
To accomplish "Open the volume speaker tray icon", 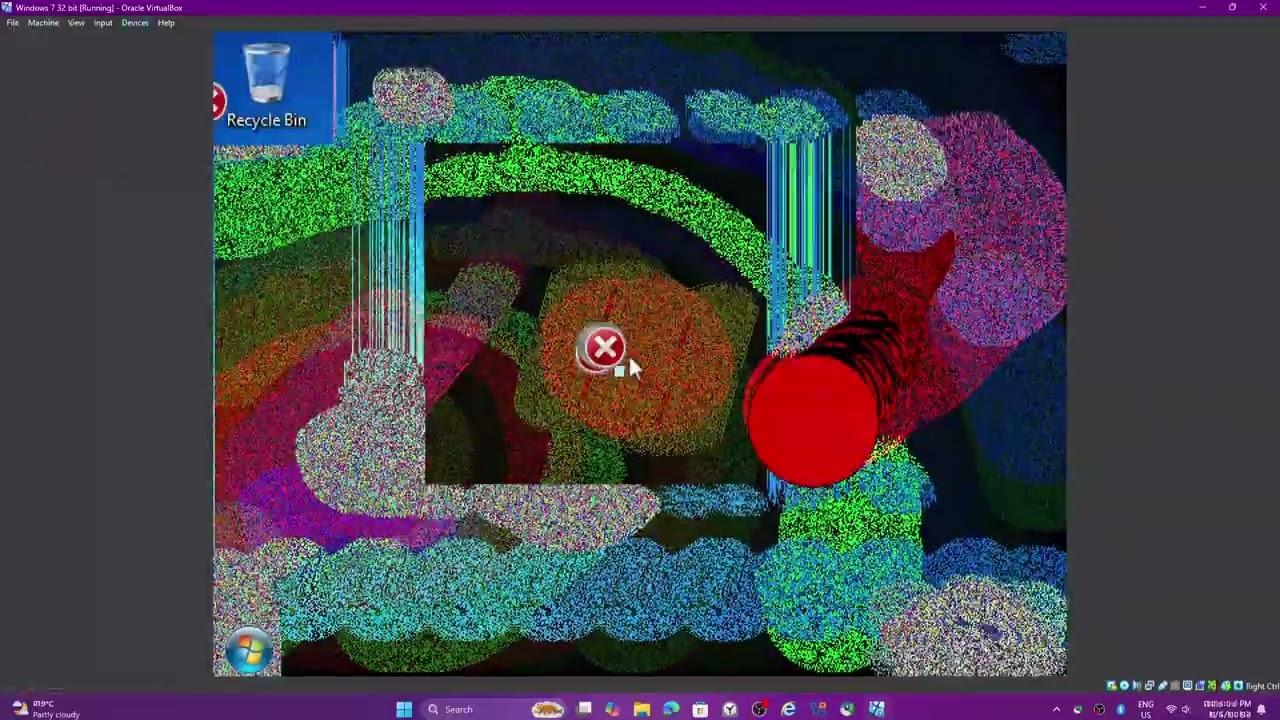I will [1185, 709].
